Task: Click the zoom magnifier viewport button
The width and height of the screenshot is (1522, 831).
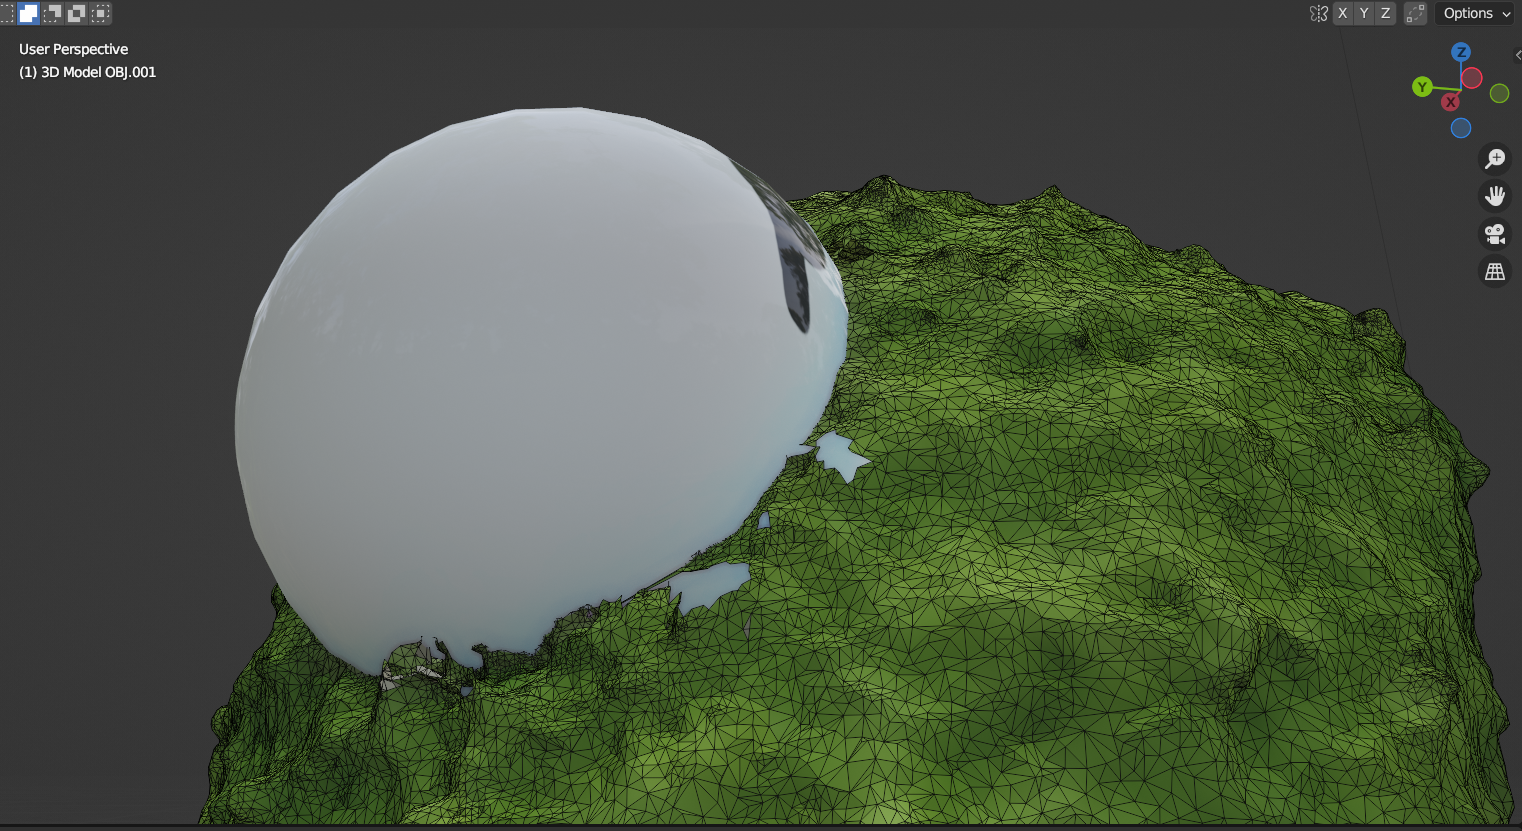Action: click(1495, 158)
